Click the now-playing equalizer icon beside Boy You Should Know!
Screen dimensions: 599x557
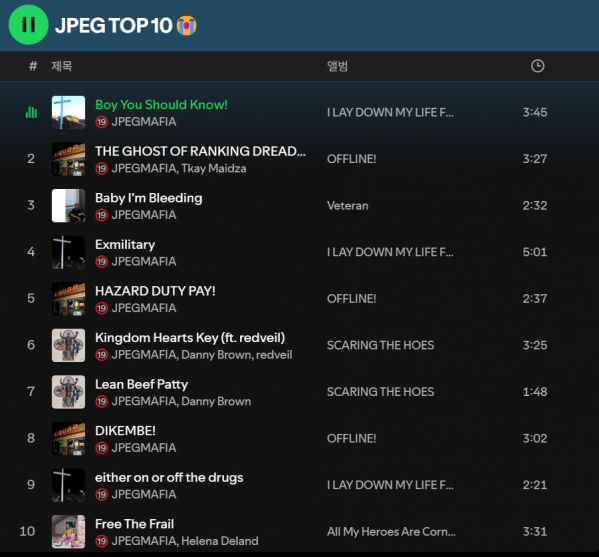(x=31, y=112)
